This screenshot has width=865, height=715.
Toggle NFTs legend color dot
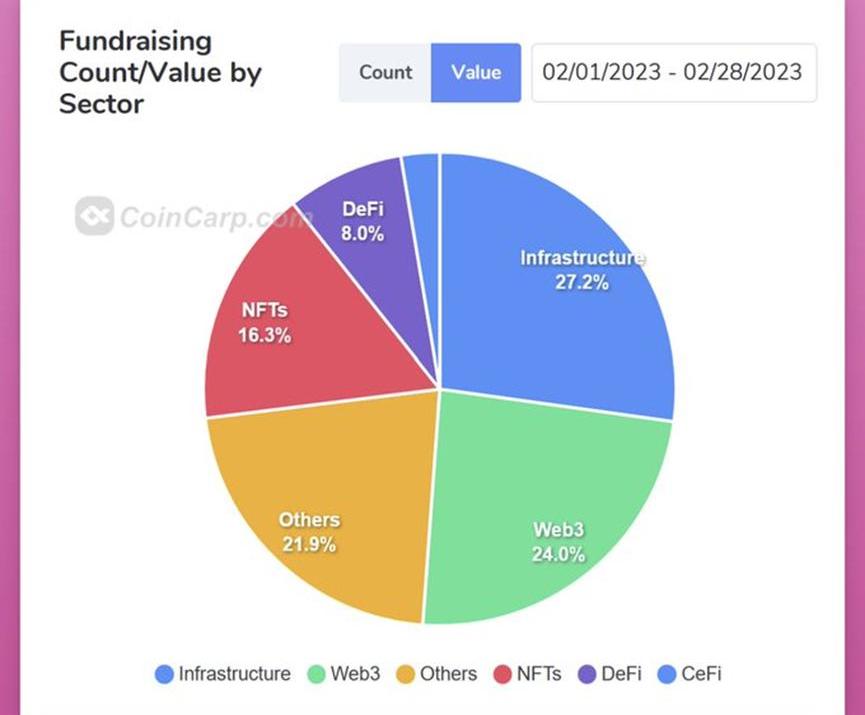502,674
